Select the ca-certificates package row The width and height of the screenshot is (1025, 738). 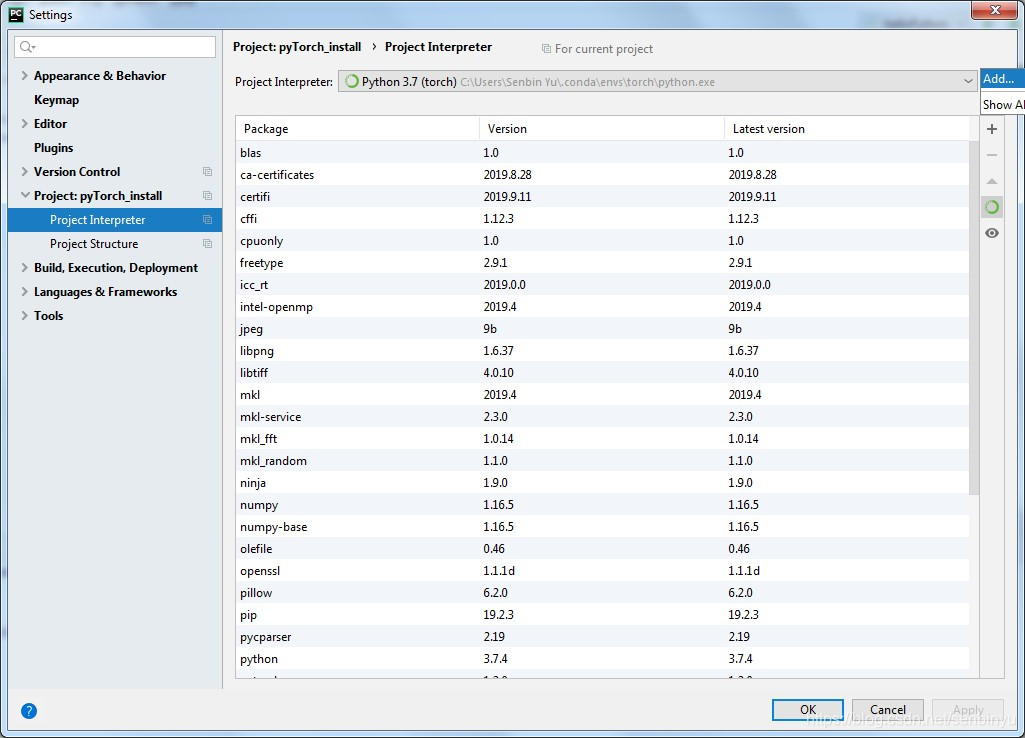(602, 175)
